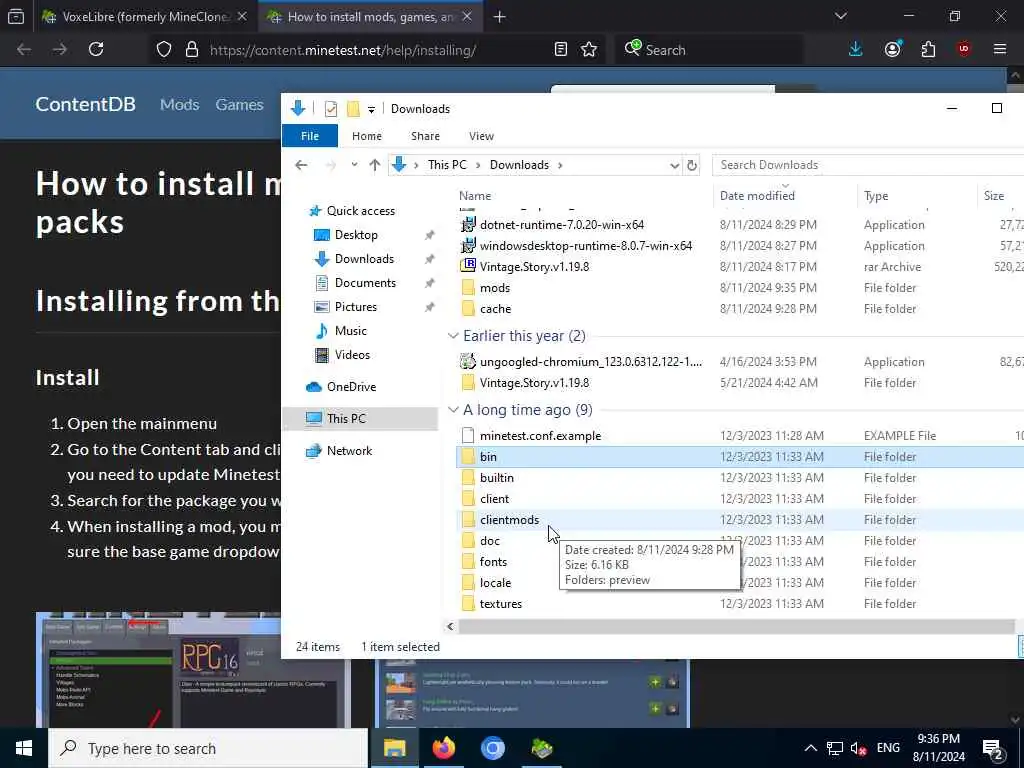Open the Mods link on ContentDB
The height and width of the screenshot is (768, 1024).
pyautogui.click(x=179, y=104)
